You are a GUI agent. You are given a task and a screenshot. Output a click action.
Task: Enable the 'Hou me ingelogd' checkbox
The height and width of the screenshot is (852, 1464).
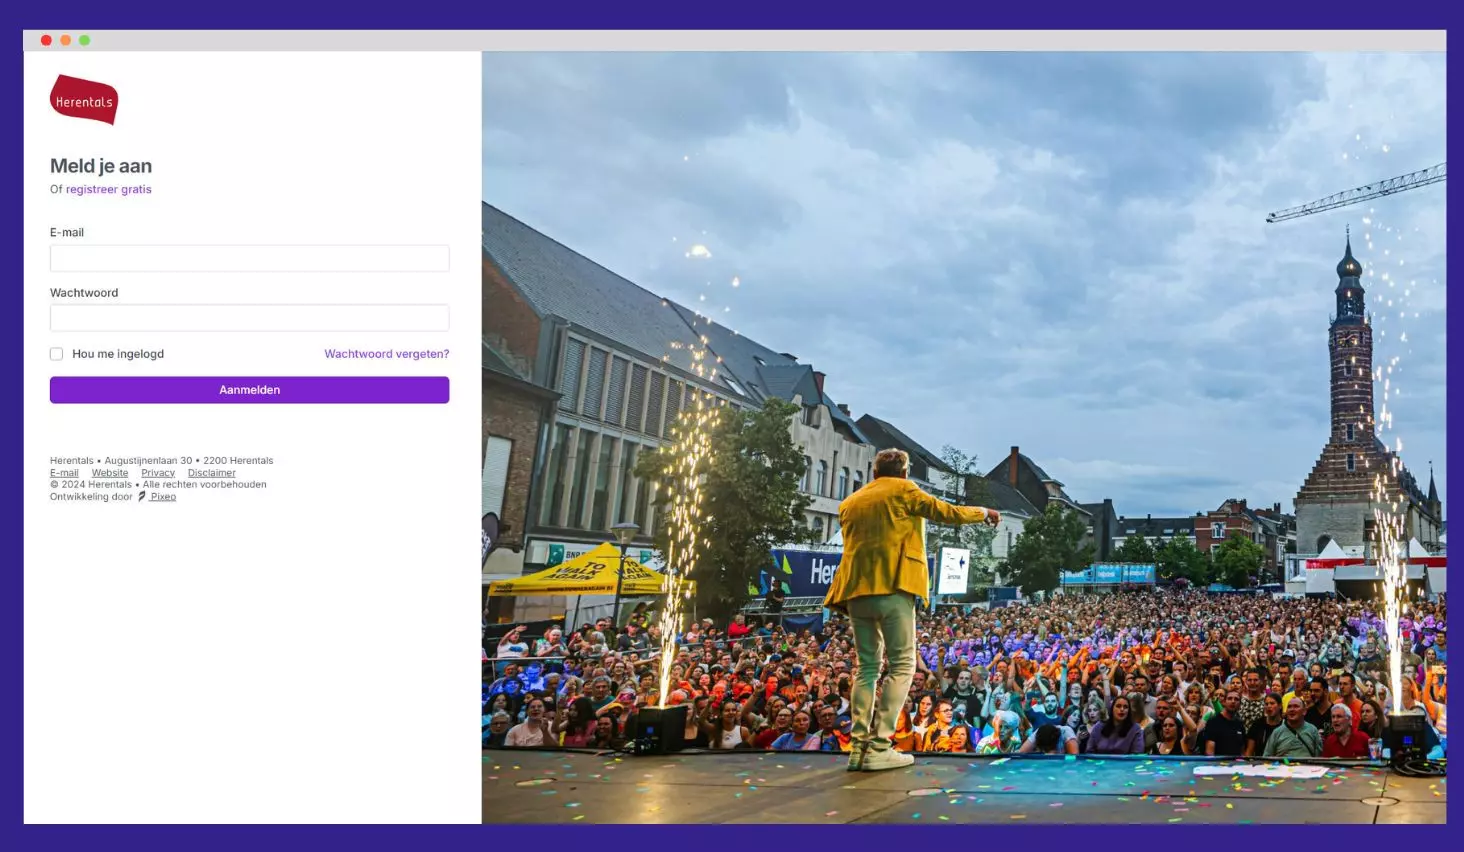(57, 354)
